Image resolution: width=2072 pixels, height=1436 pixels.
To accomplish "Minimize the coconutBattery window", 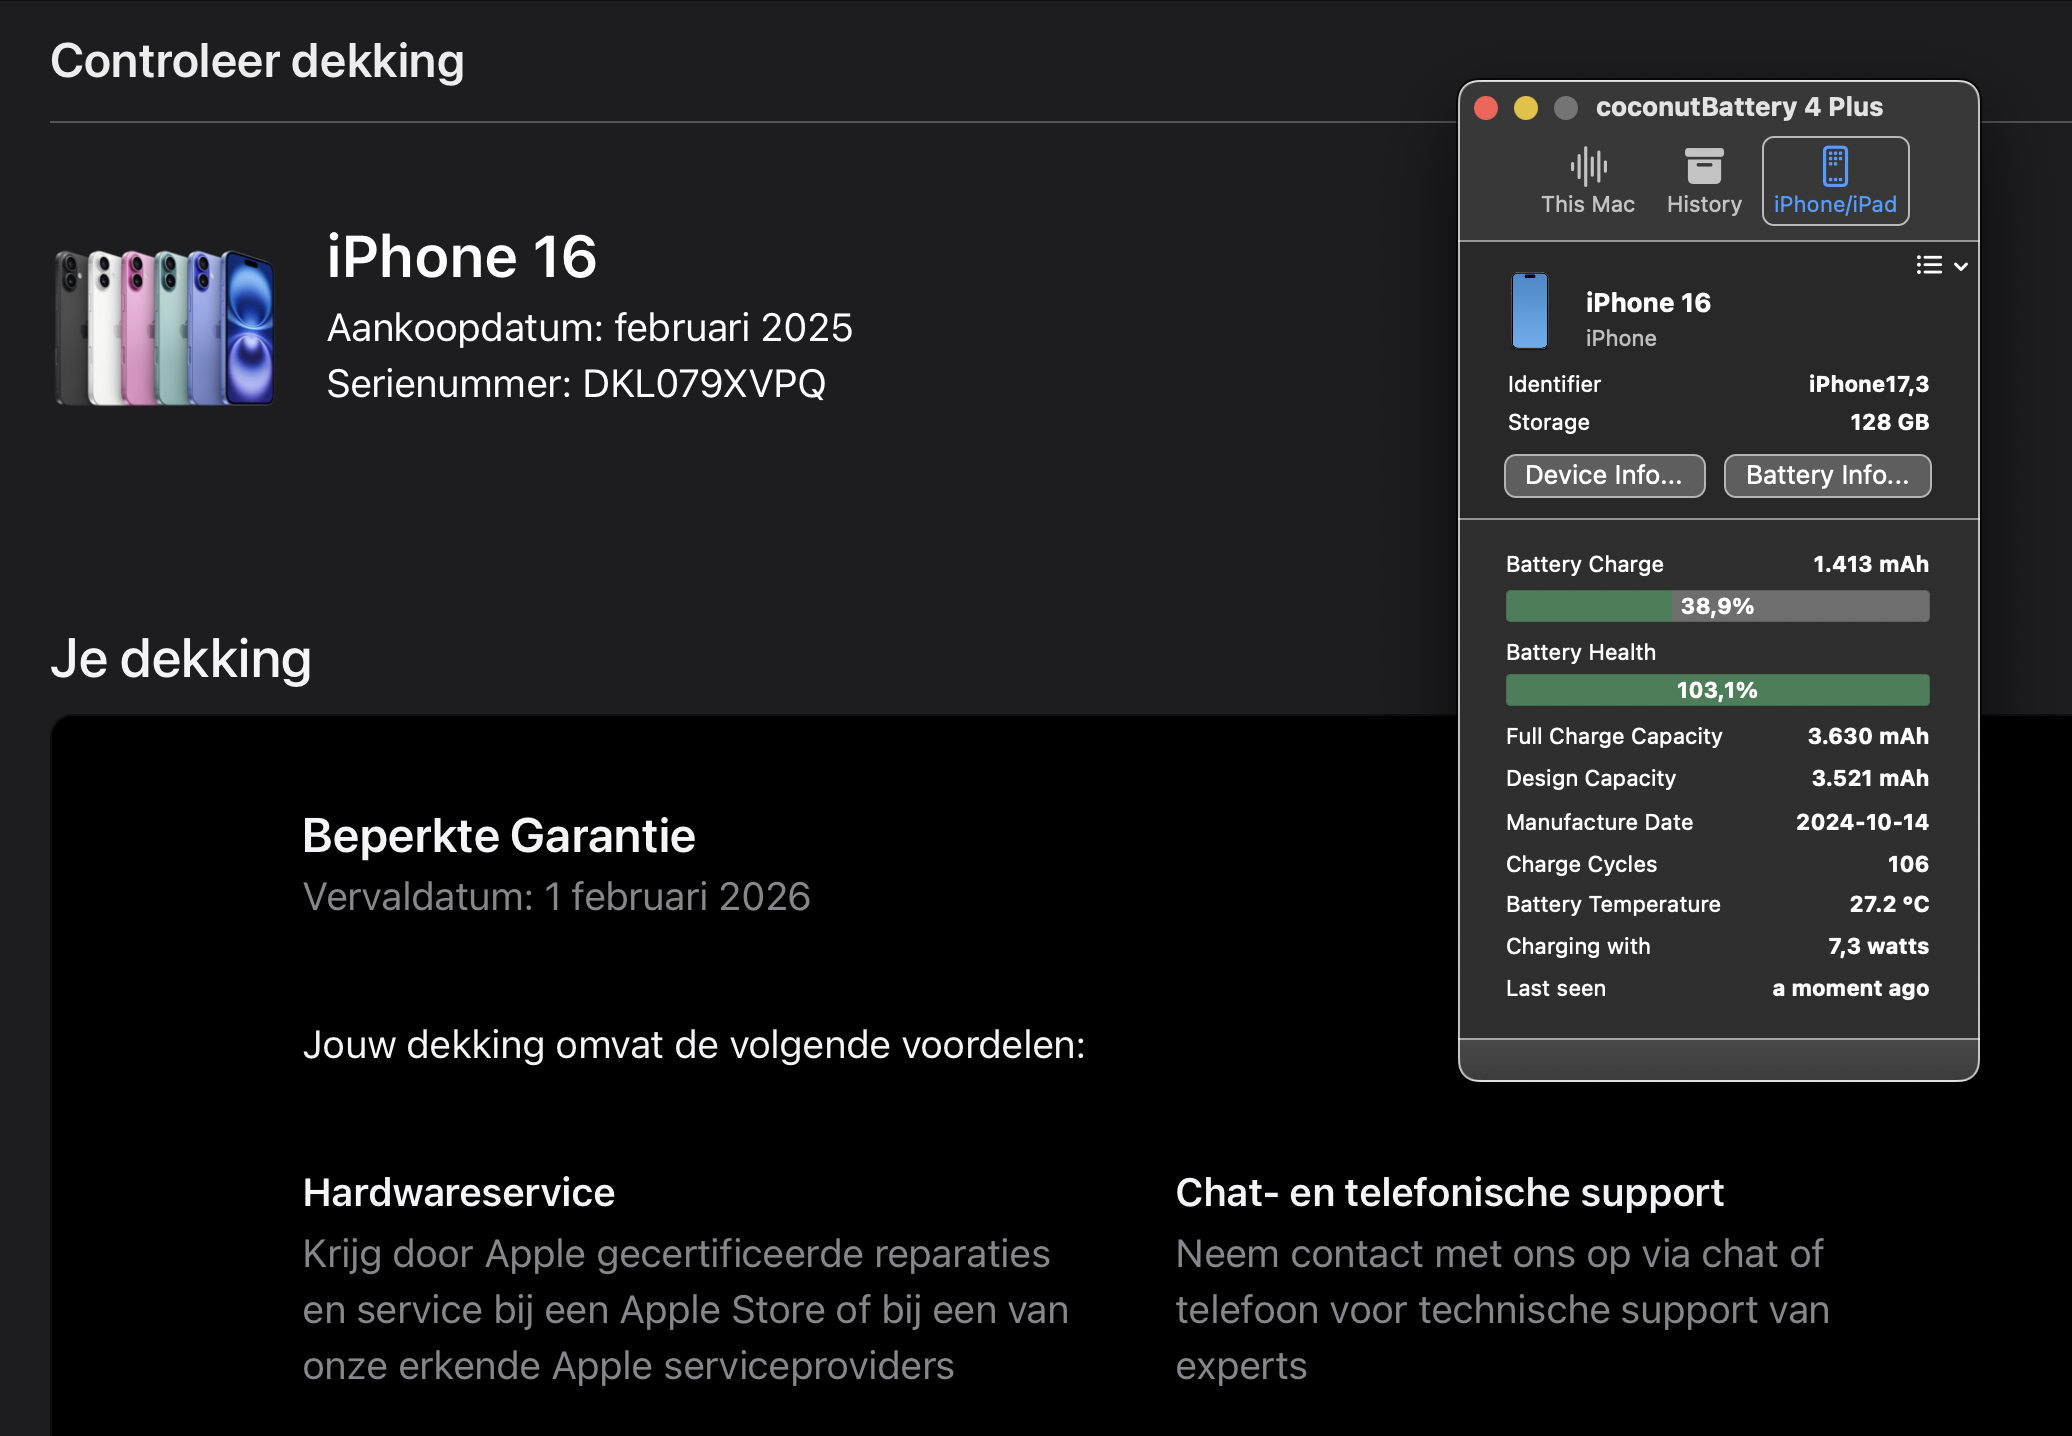I will 1526,108.
